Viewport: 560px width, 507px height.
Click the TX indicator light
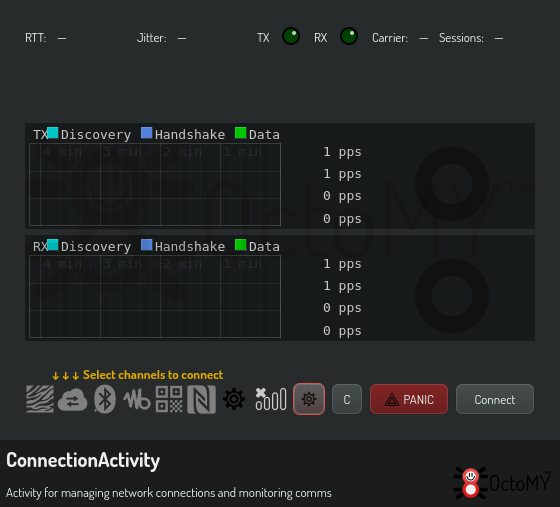point(291,36)
